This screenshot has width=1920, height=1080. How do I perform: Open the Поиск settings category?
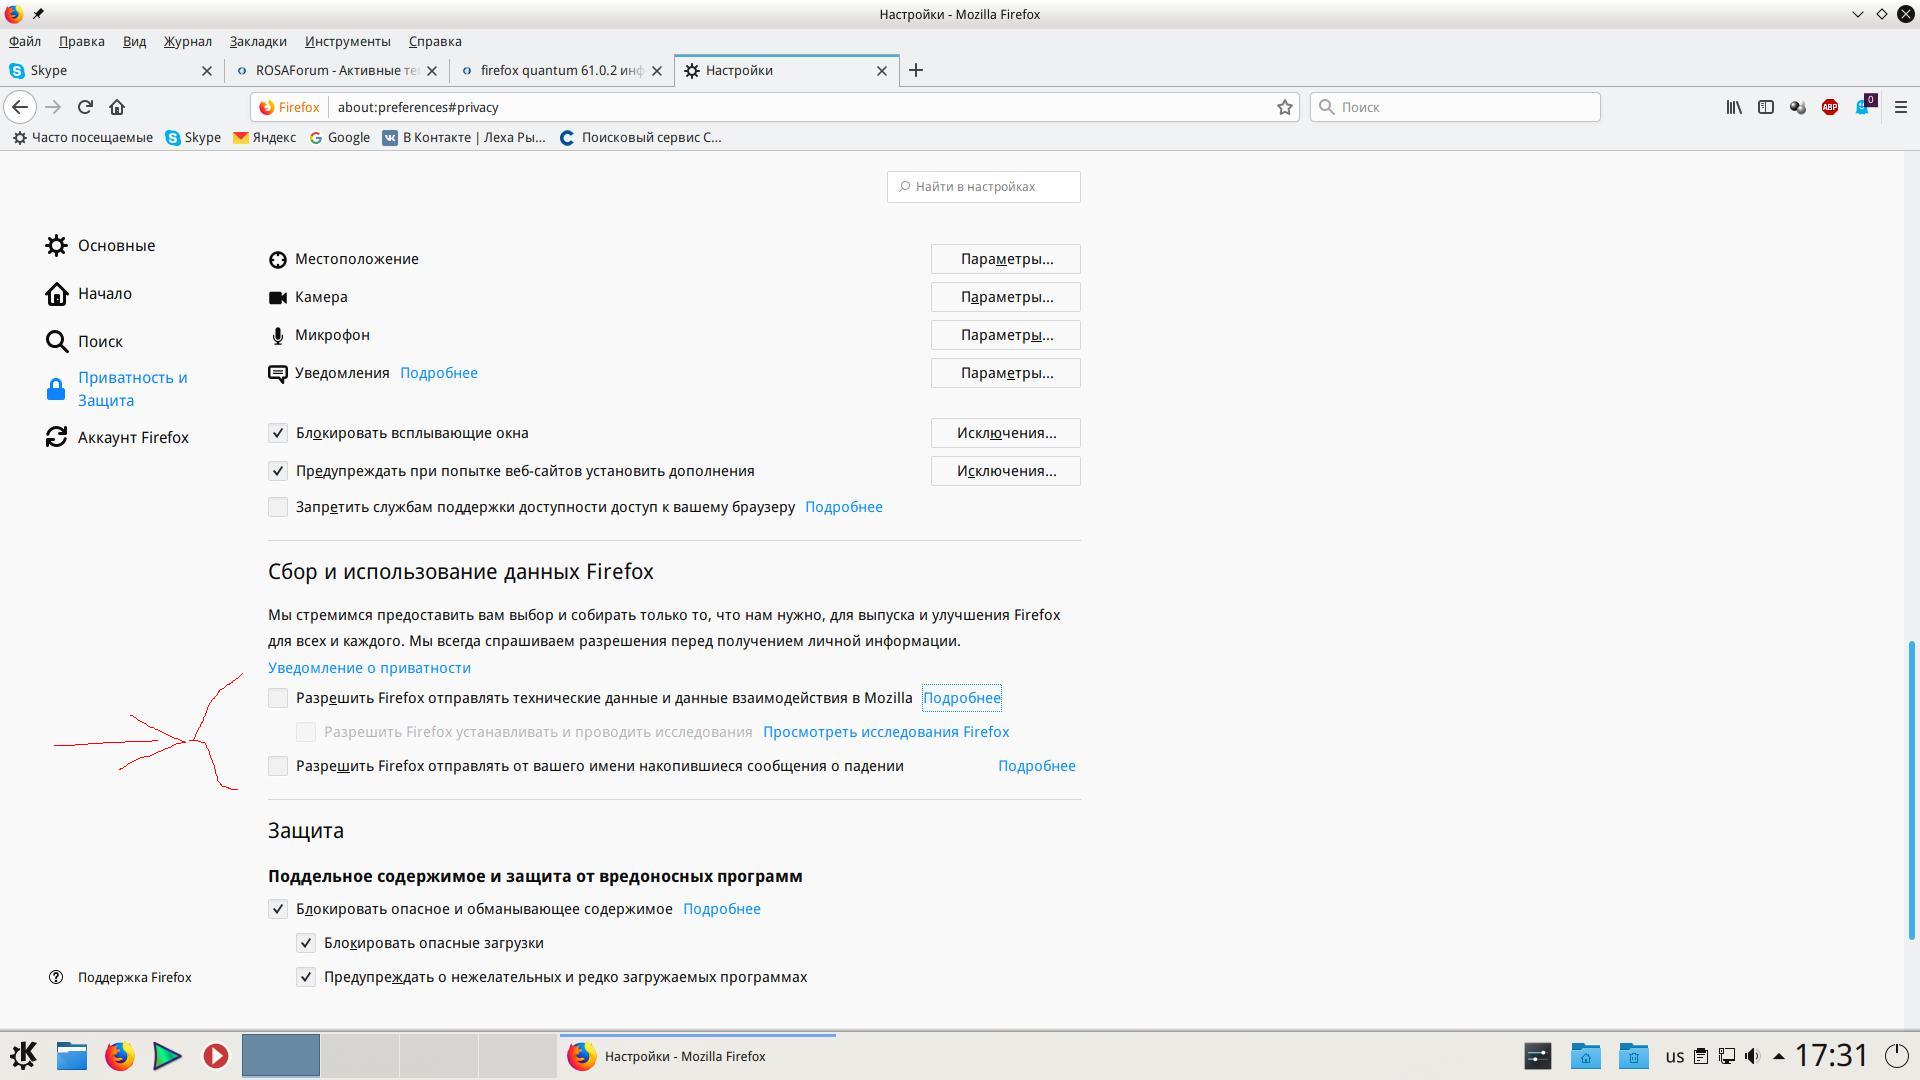(x=100, y=341)
